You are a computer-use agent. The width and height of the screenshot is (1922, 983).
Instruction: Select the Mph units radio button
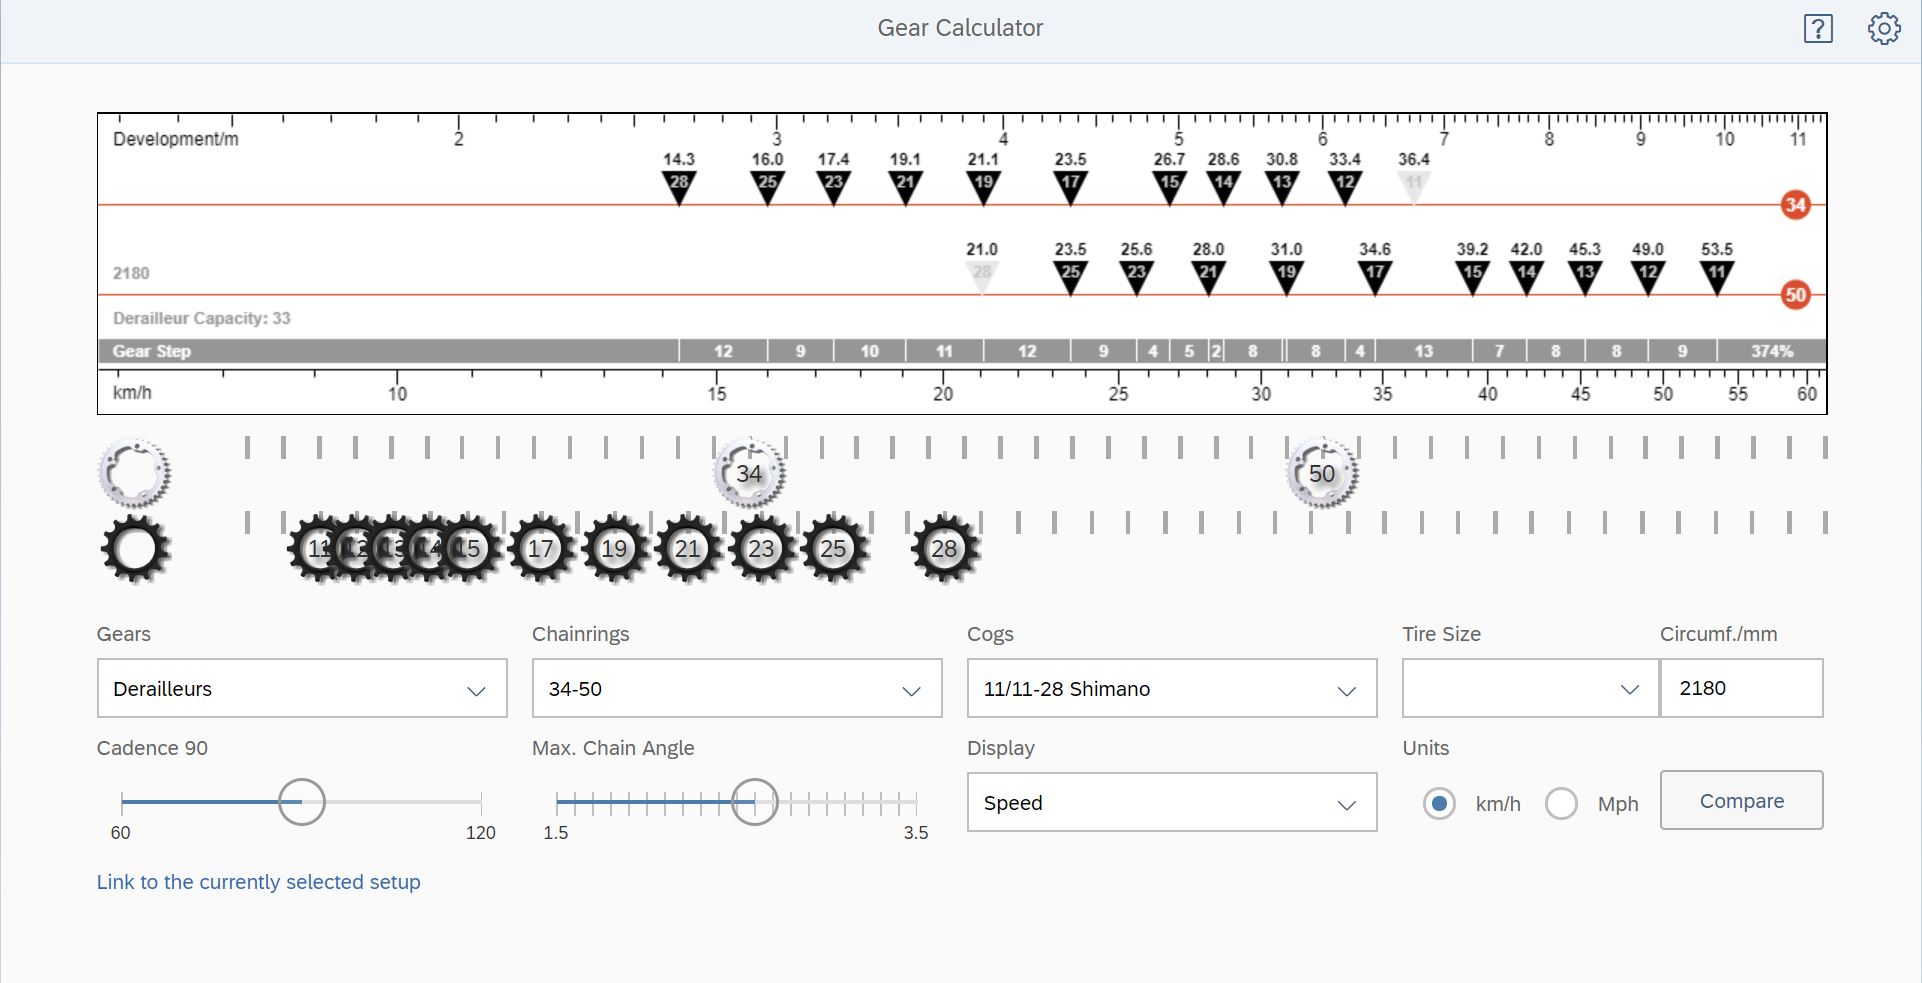[1561, 803]
